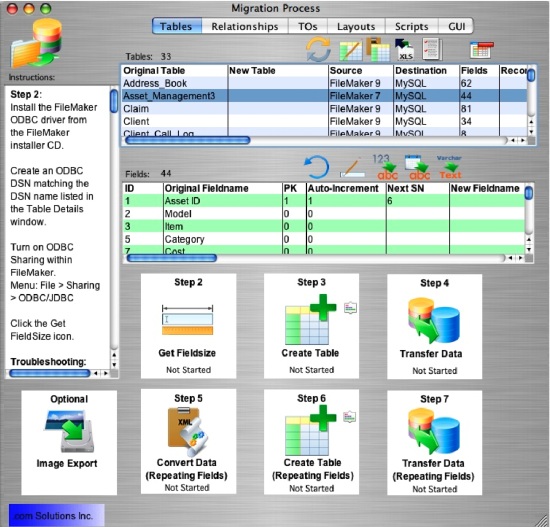Image resolution: width=550 pixels, height=527 pixels.
Task: Click tables list vertical scrollbar thumb
Action: 531,75
